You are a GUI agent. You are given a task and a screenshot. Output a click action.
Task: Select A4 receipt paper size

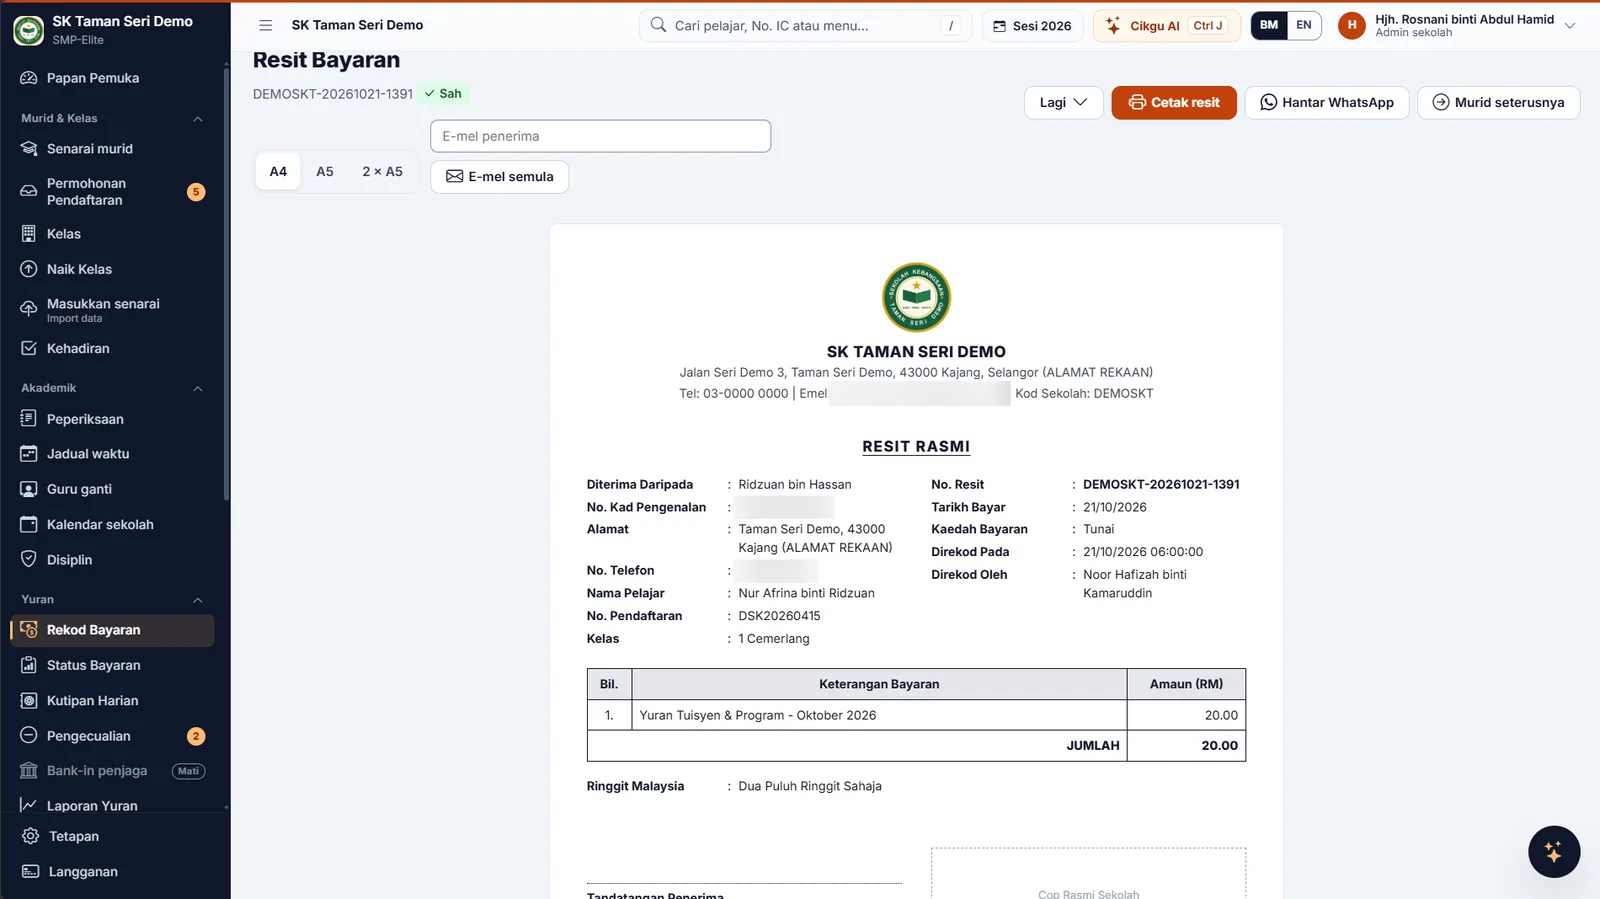[x=278, y=172]
